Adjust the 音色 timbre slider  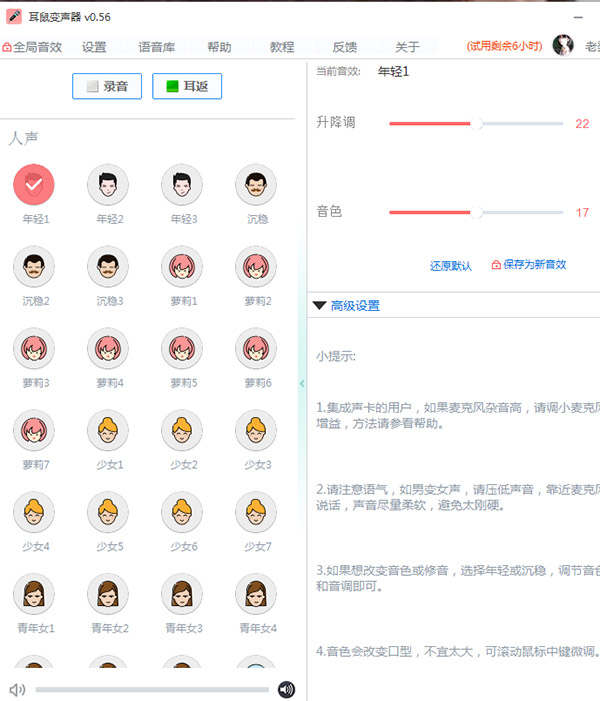(x=476, y=212)
